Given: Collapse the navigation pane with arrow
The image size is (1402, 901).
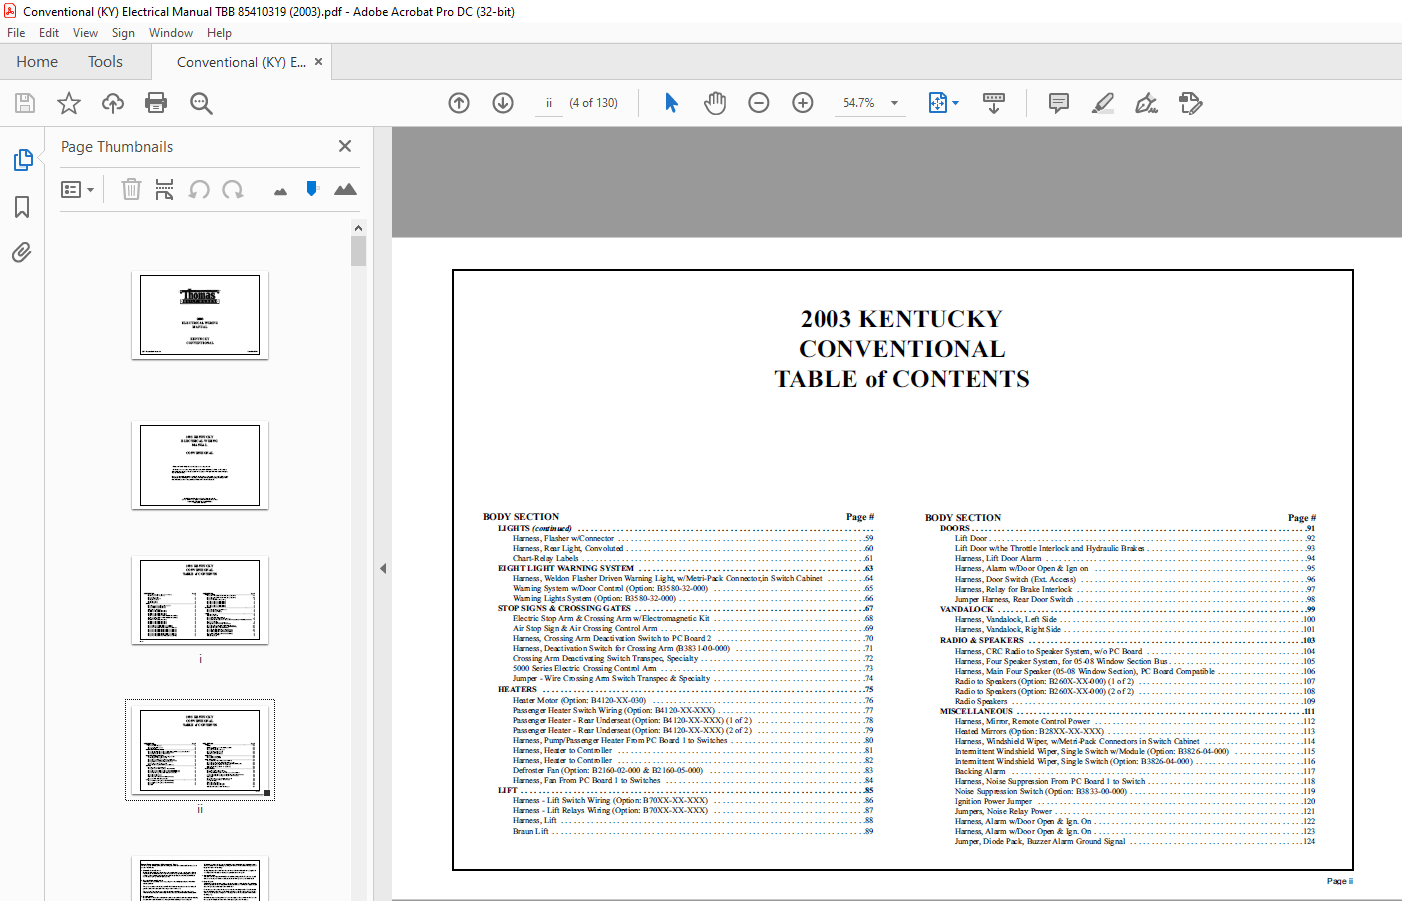Looking at the screenshot, I should [383, 568].
